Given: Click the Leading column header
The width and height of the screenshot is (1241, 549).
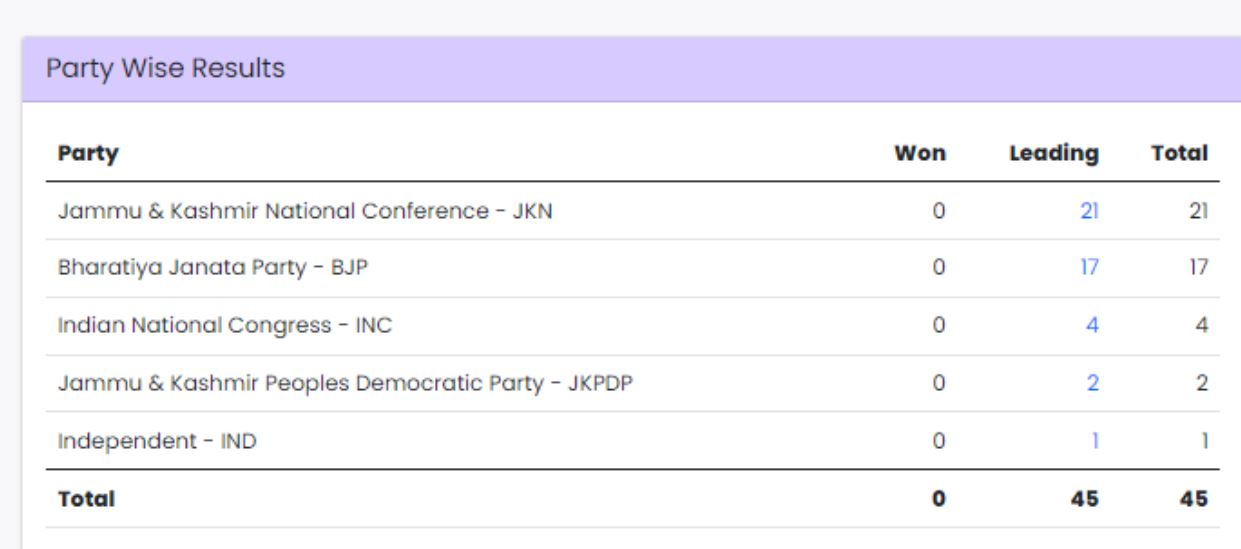Looking at the screenshot, I should coord(1053,154).
